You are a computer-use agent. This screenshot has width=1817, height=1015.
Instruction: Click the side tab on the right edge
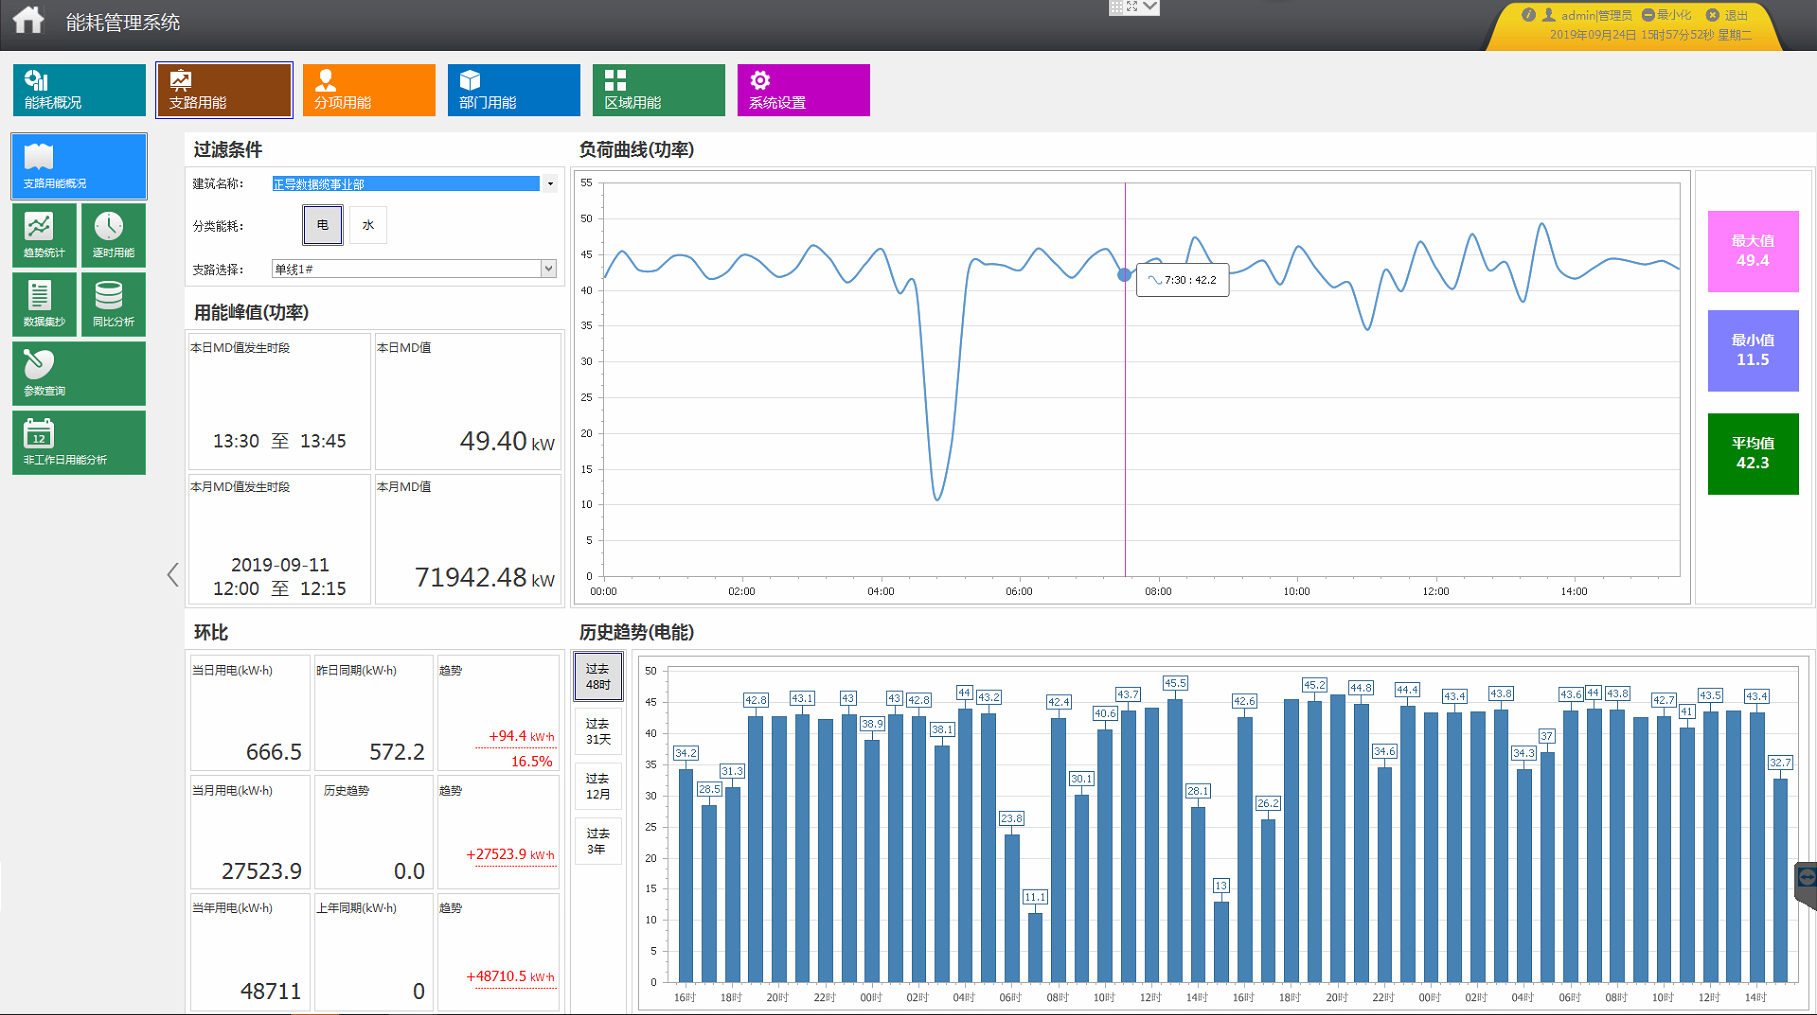(1806, 884)
